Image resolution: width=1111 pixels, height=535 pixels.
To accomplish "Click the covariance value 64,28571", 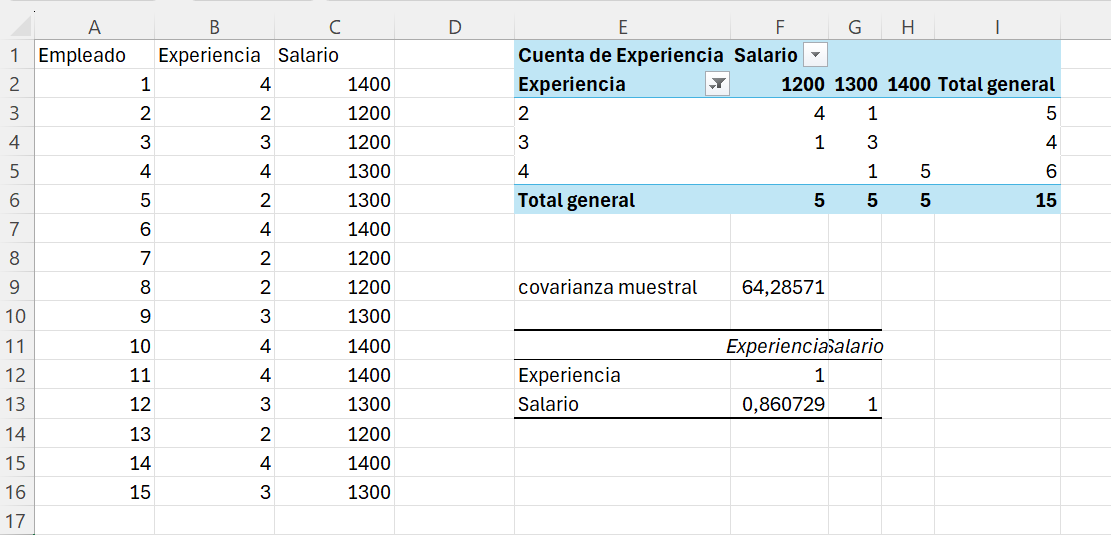I will (779, 288).
